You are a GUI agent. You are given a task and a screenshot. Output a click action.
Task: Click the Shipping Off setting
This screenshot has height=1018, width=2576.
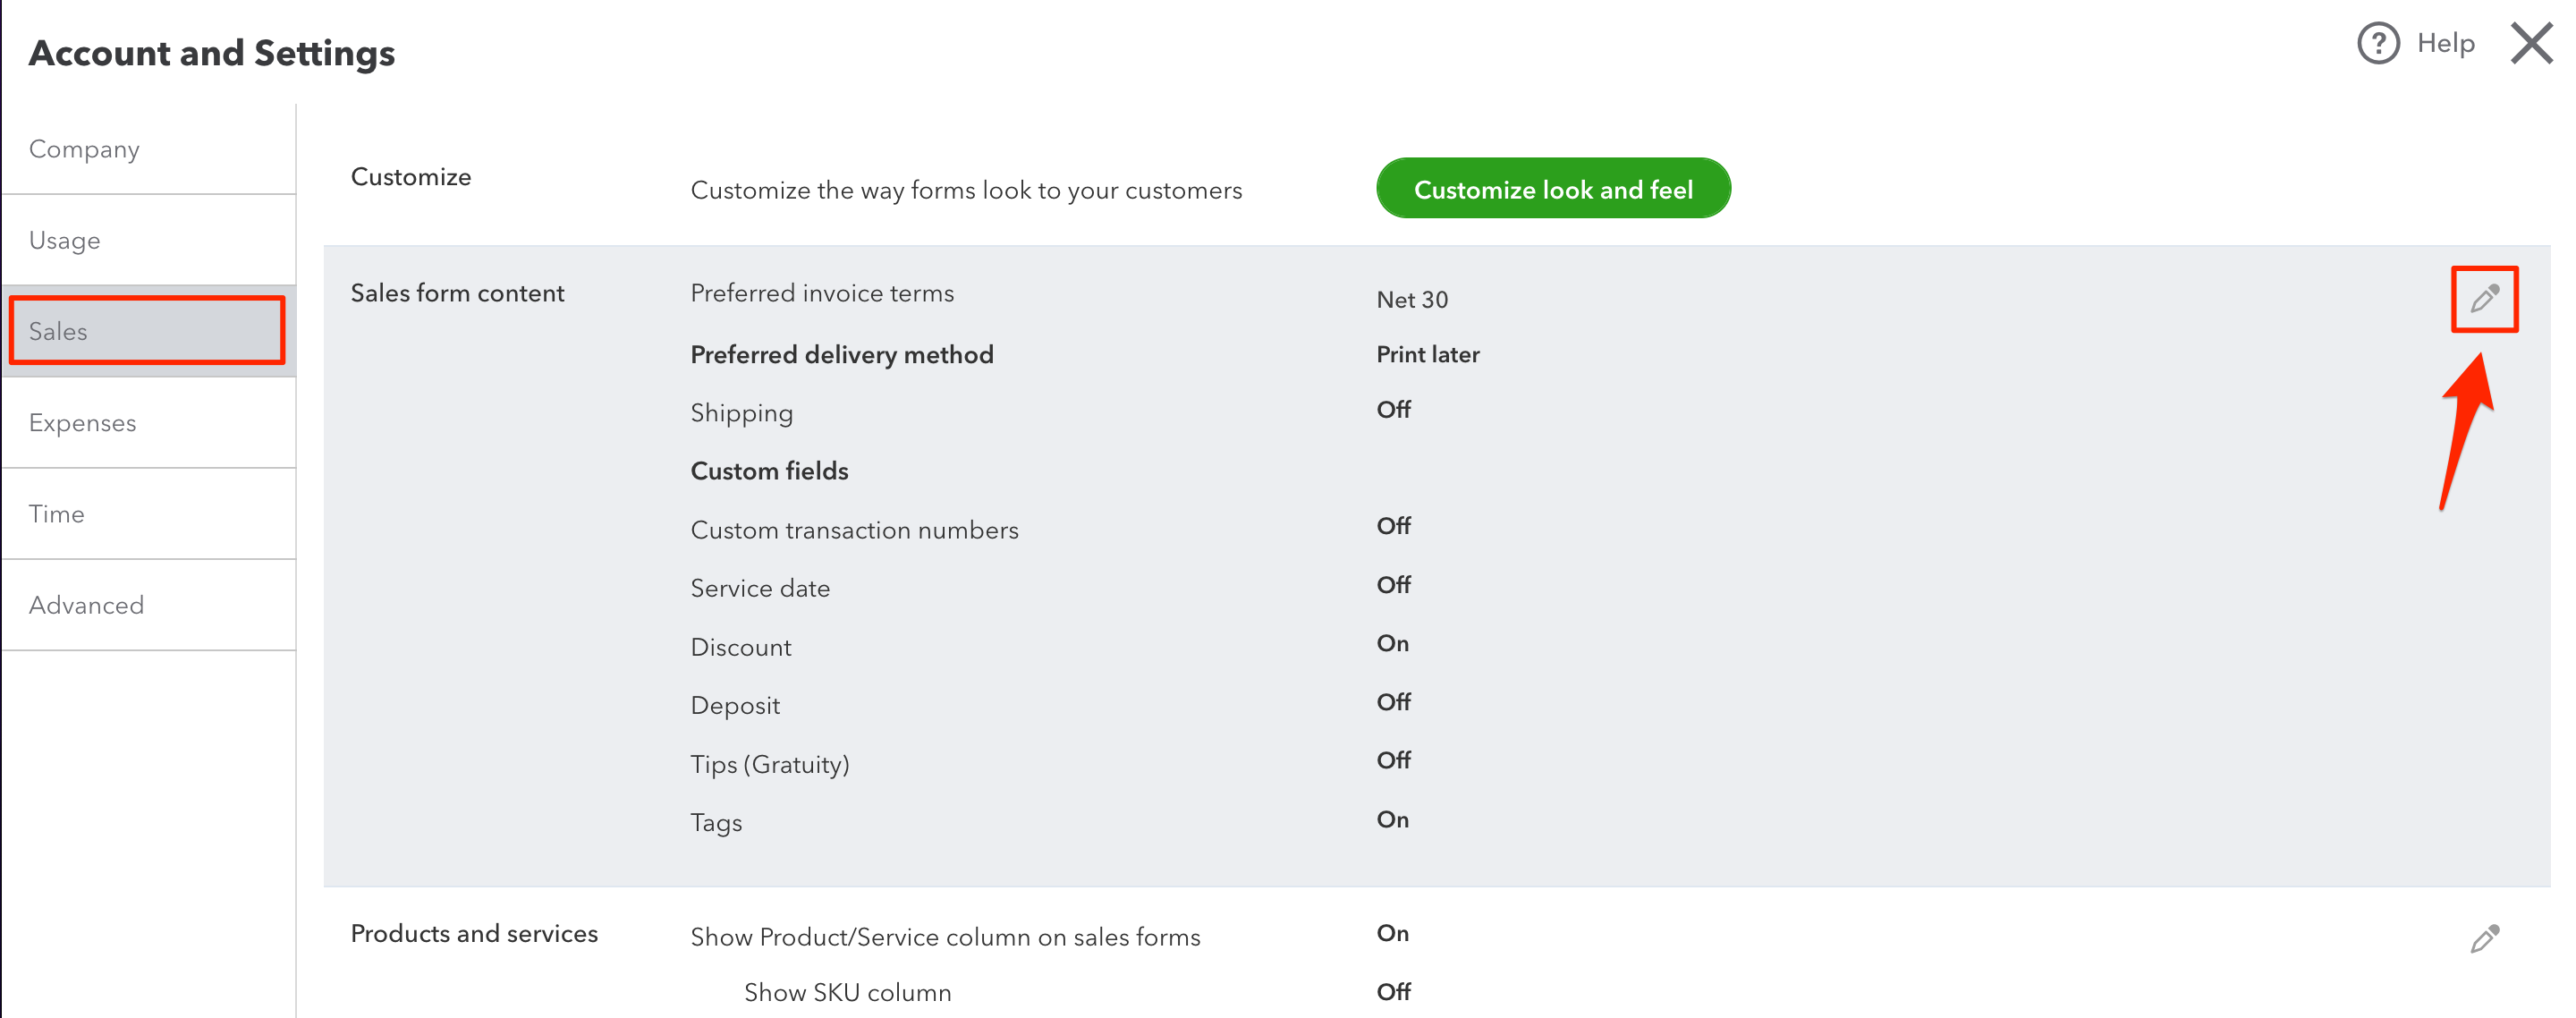pos(1393,409)
